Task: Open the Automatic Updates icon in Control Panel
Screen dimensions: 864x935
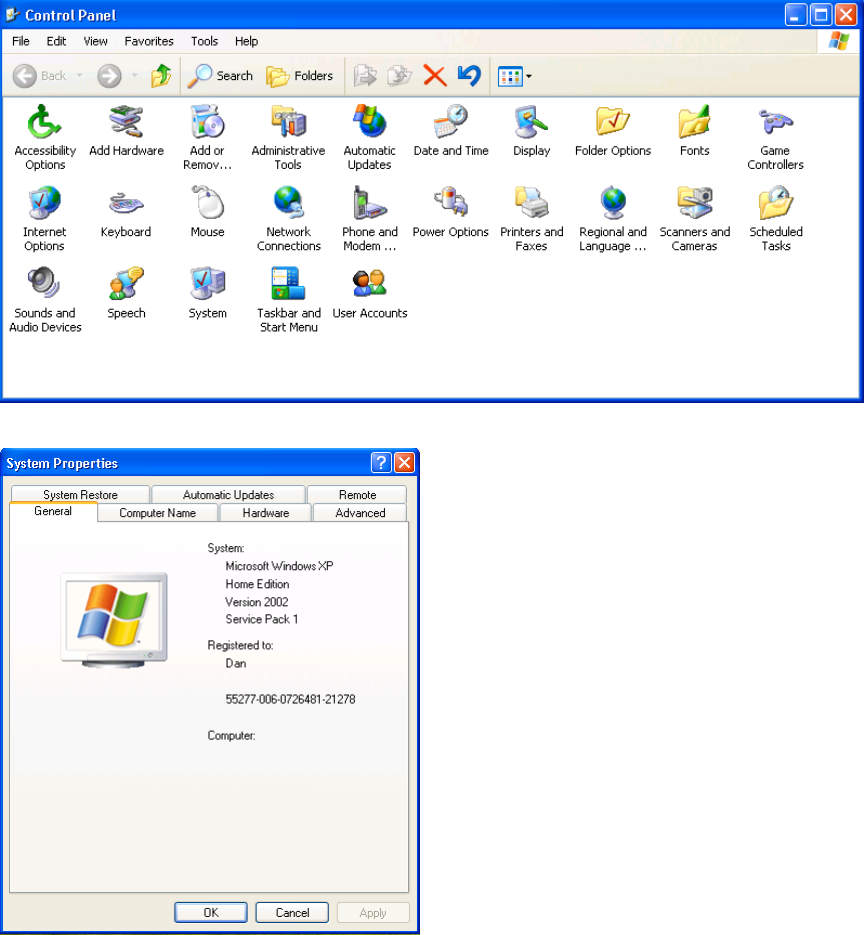Action: [370, 138]
